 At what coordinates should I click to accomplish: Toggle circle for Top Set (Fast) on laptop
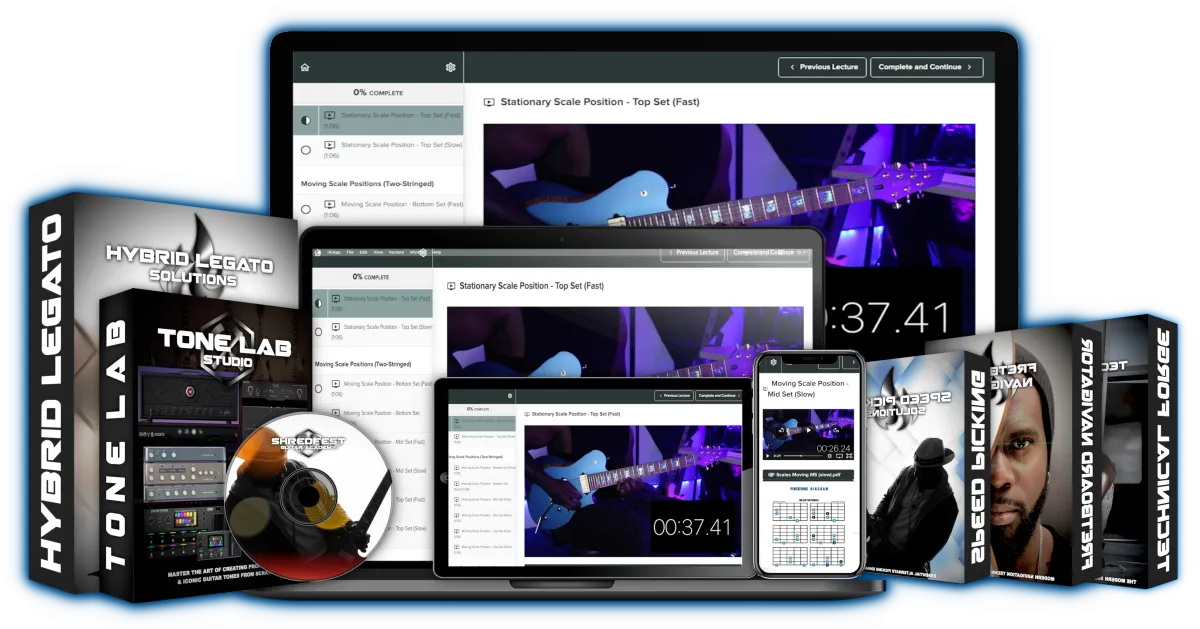coord(319,303)
